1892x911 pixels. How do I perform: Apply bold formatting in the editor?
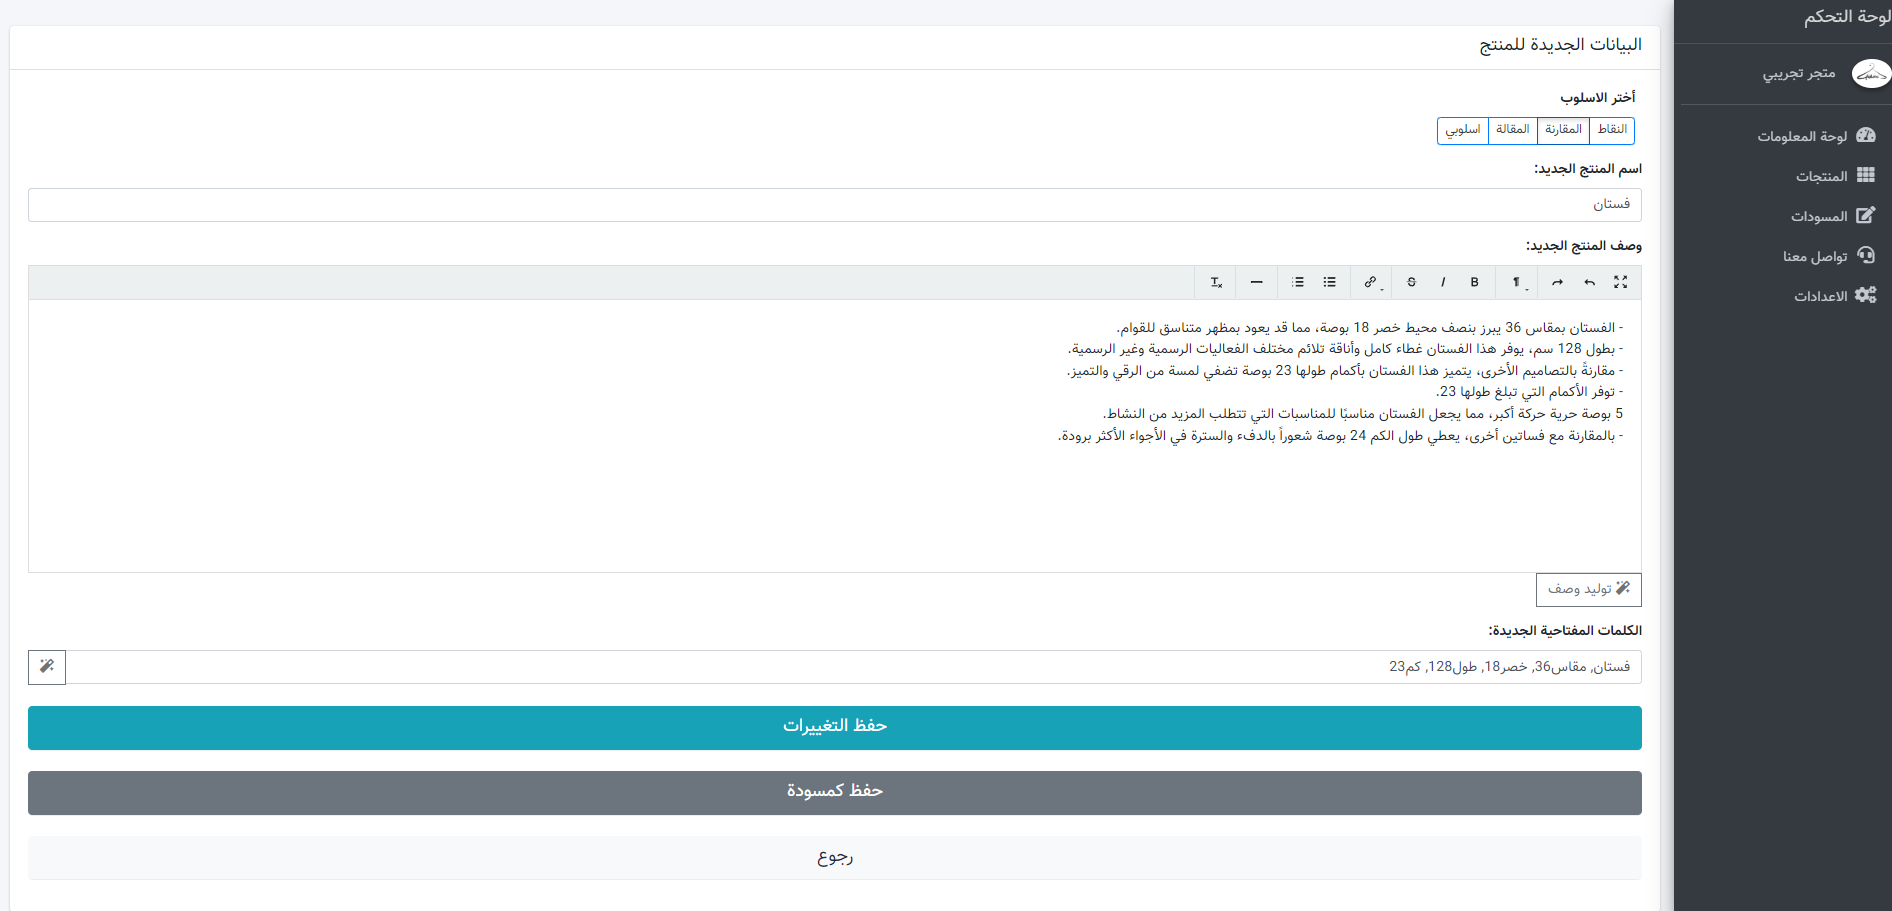tap(1474, 283)
